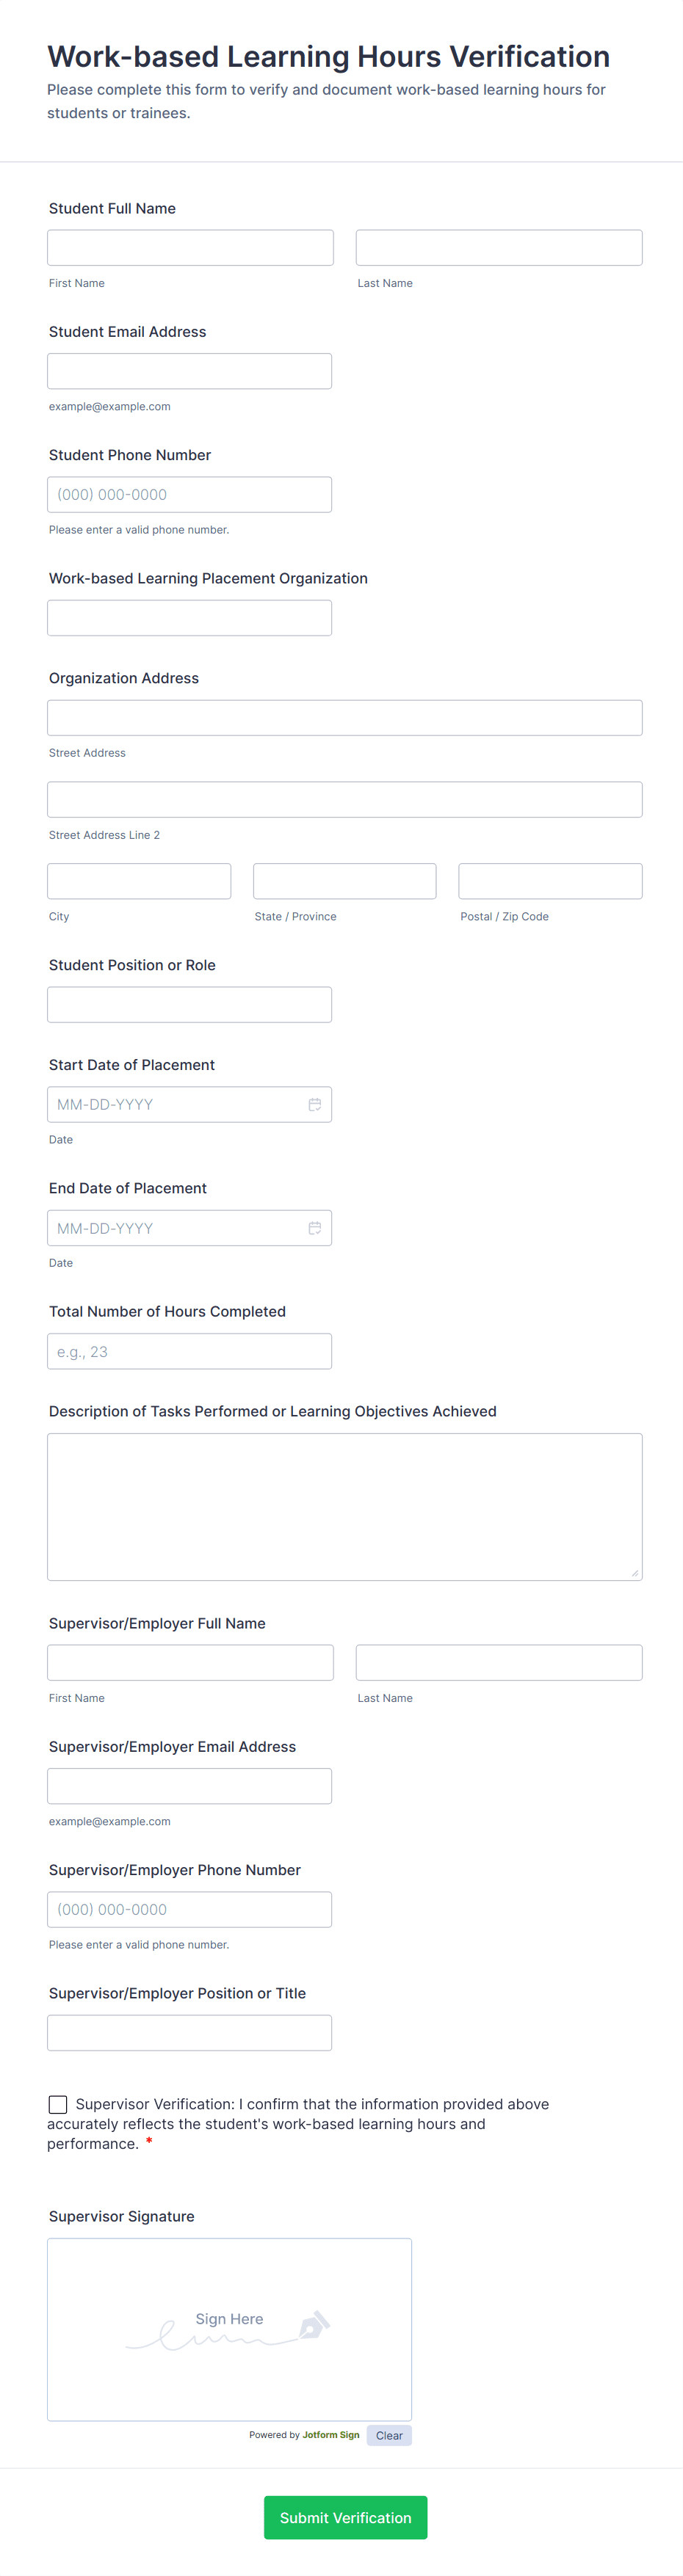Click the Placement Organization input field
Screen dimensions: 683x2576
pyautogui.click(x=189, y=618)
